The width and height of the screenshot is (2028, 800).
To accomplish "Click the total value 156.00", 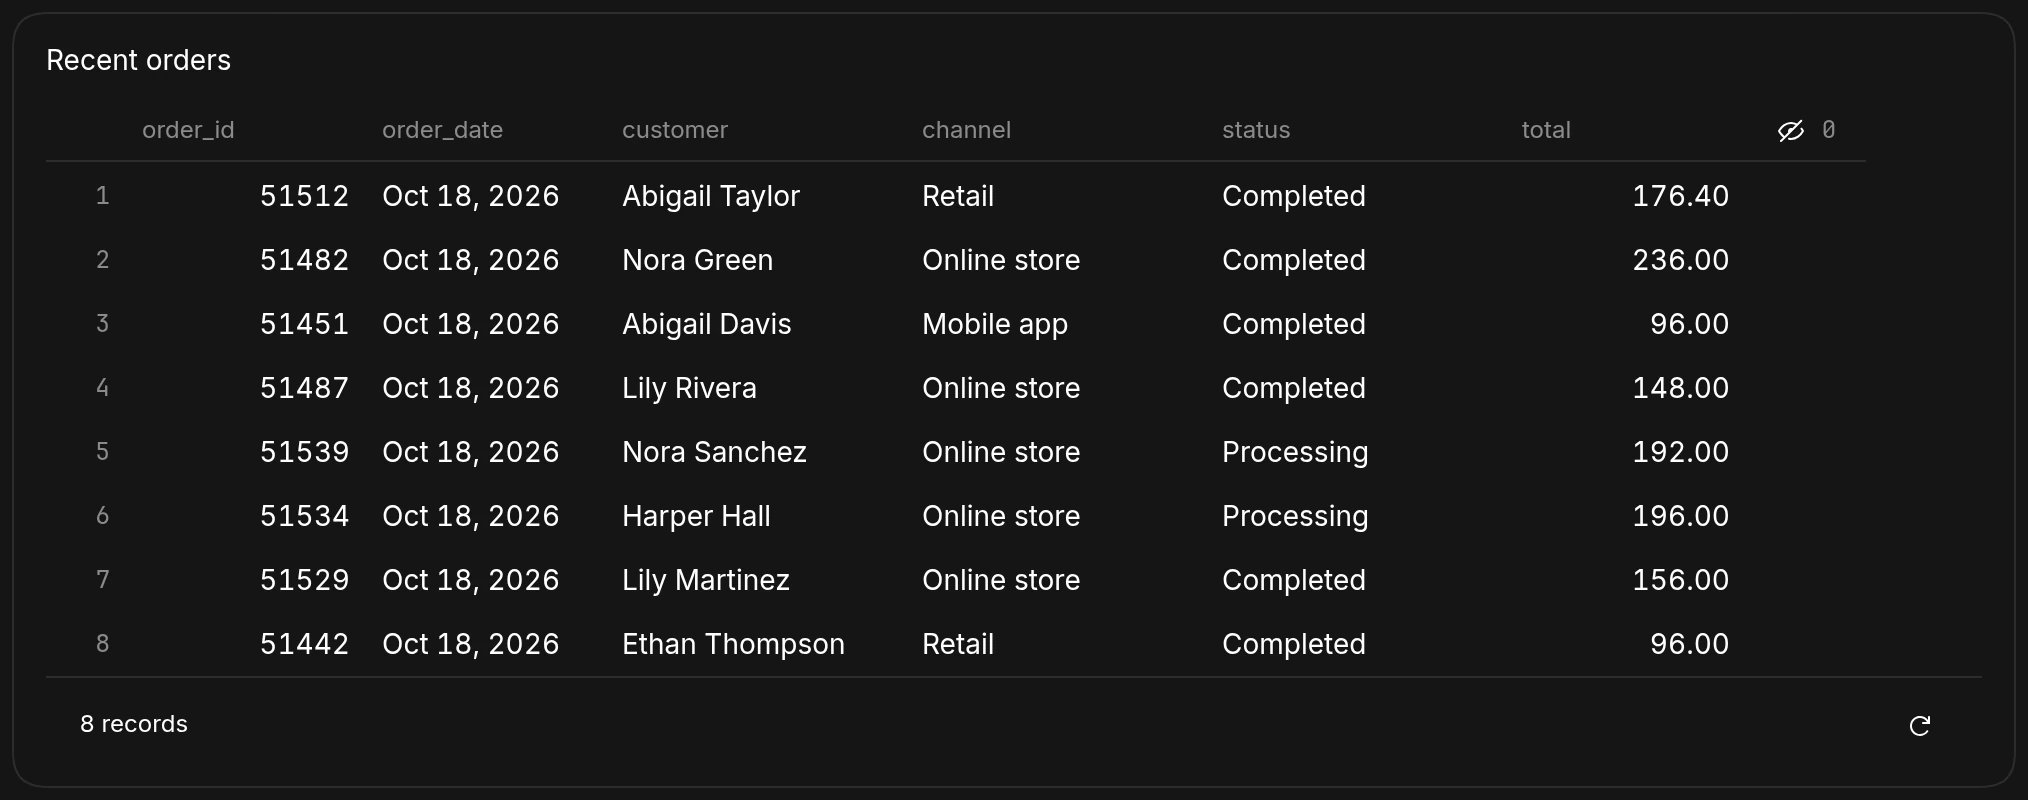I will point(1680,580).
